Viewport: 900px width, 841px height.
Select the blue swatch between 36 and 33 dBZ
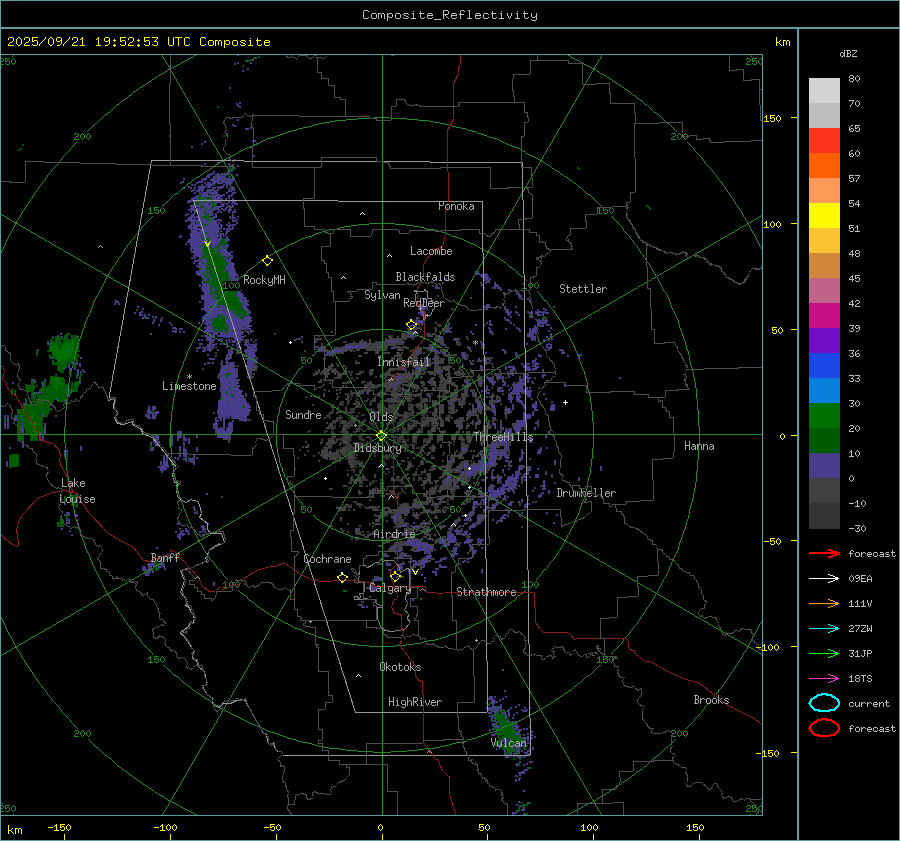click(x=824, y=366)
